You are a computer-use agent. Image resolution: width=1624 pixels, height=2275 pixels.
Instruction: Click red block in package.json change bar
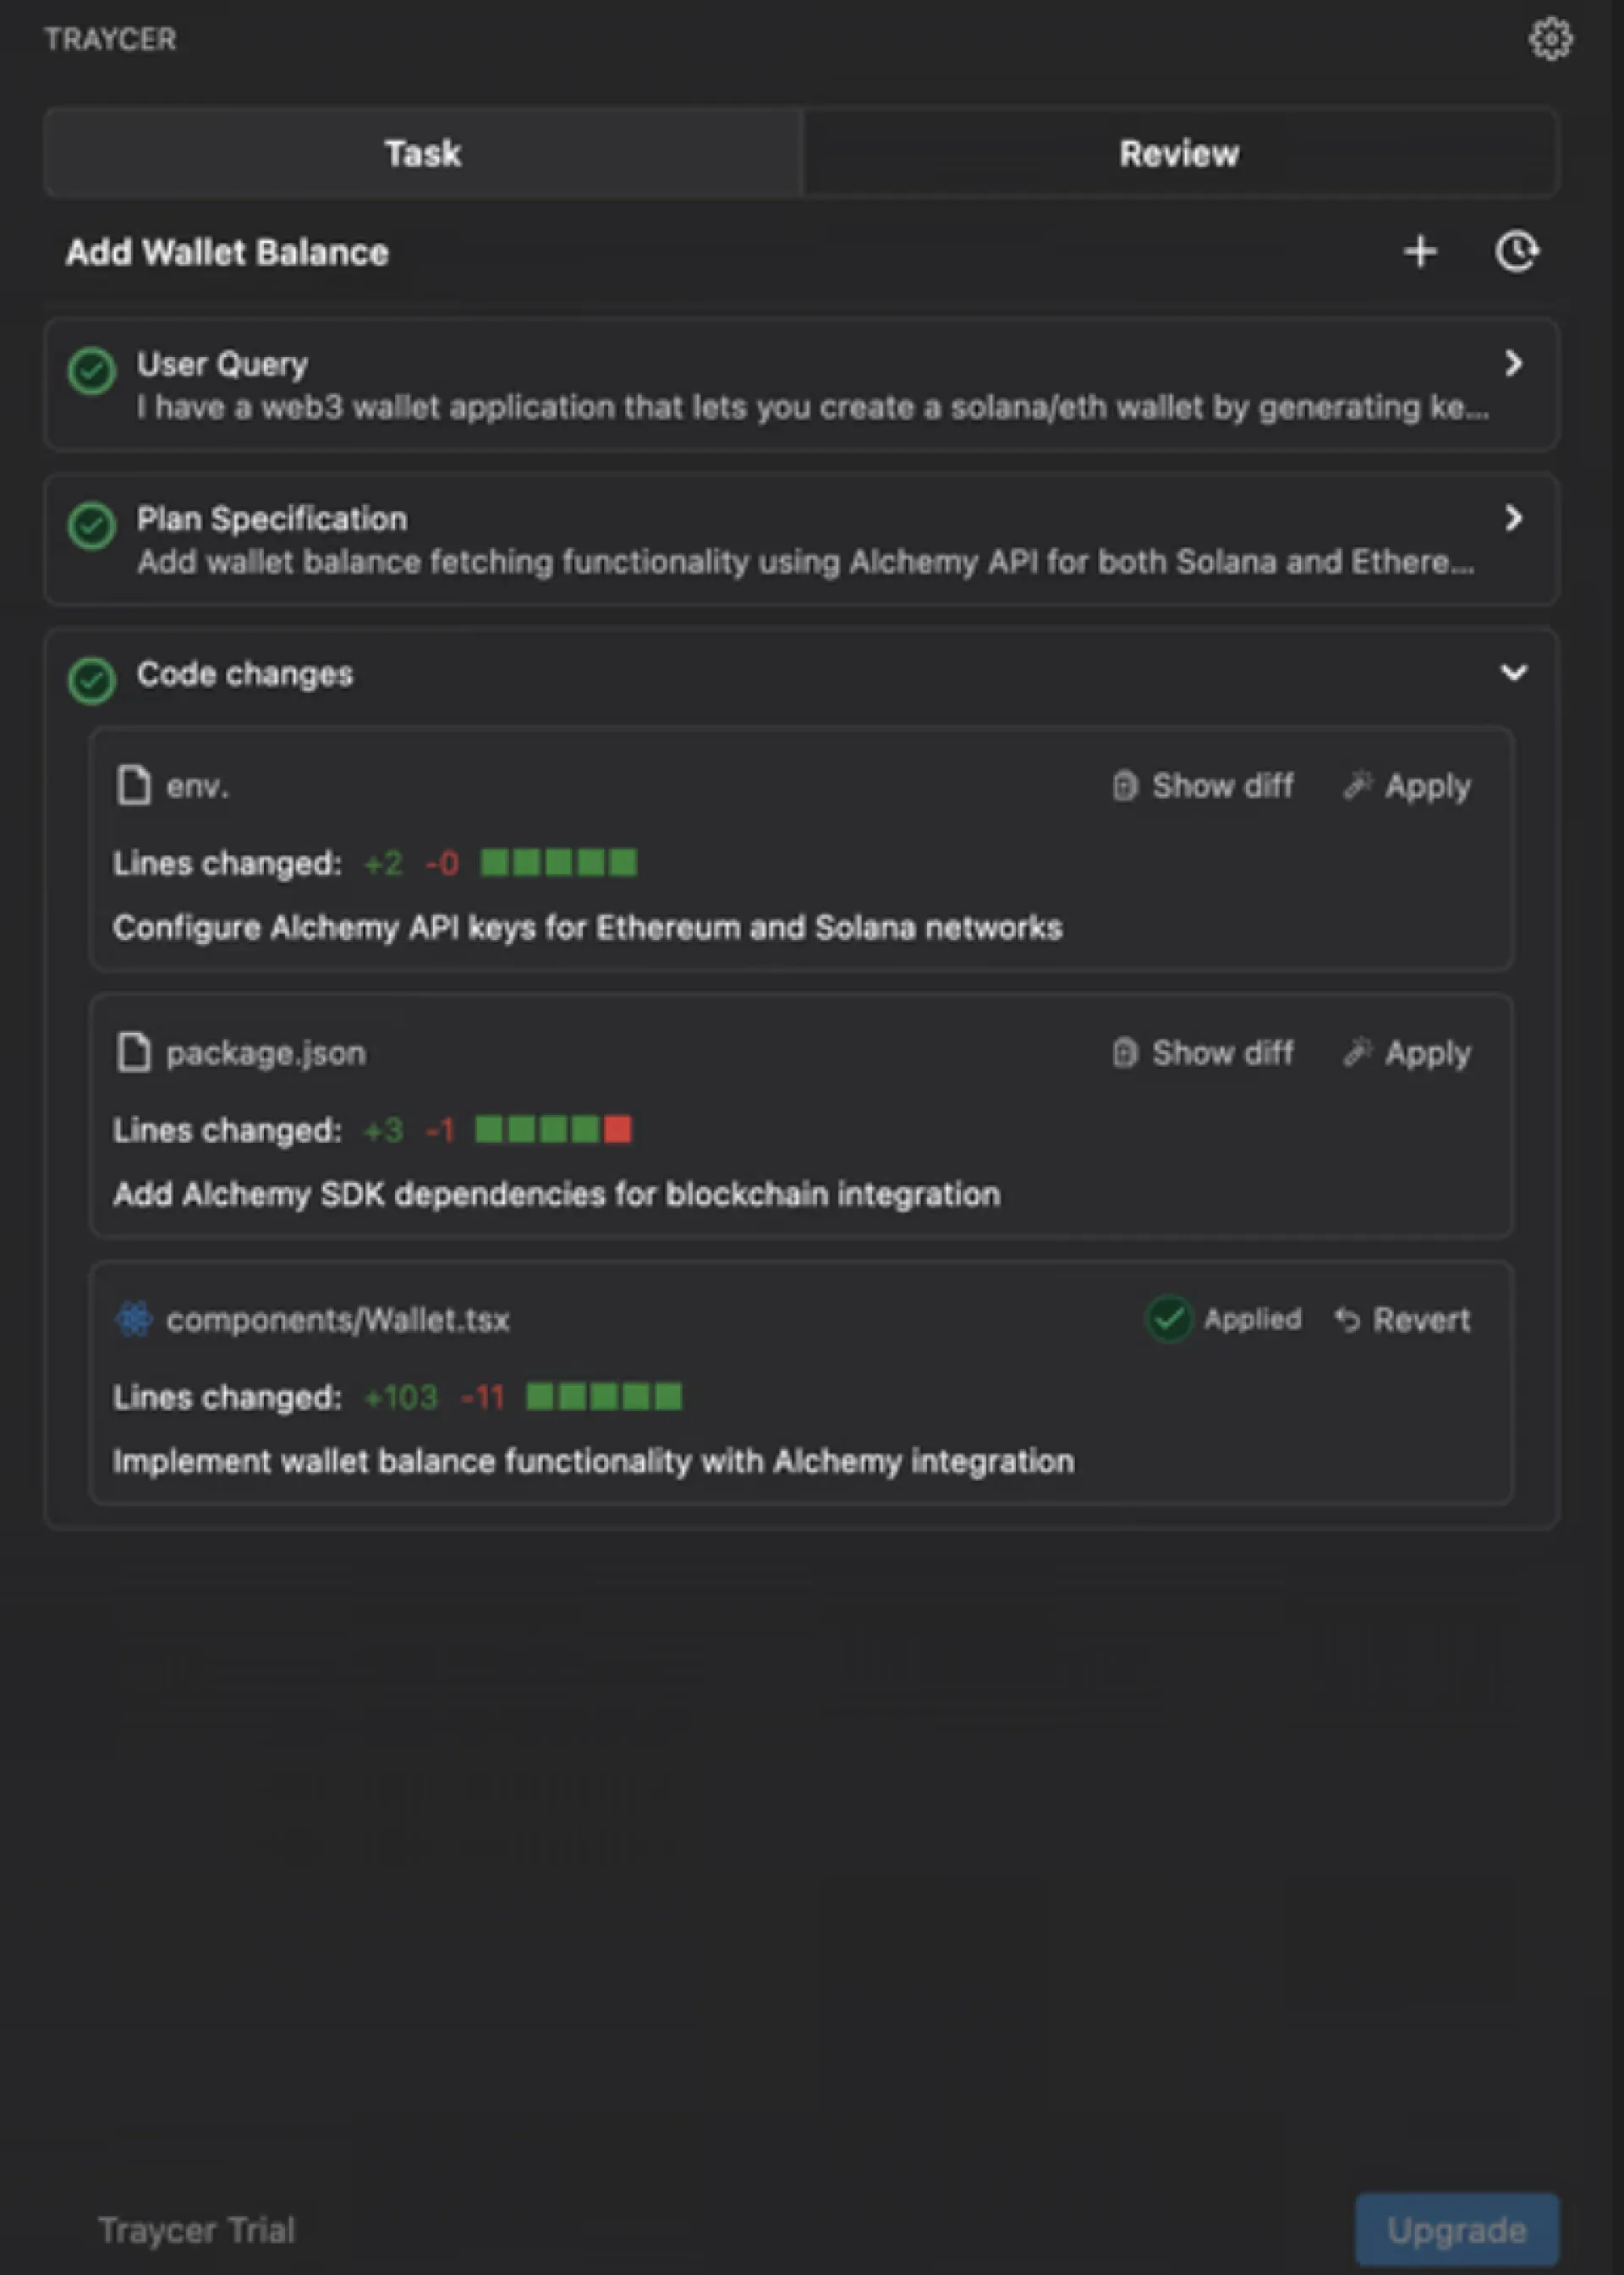pyautogui.click(x=618, y=1130)
